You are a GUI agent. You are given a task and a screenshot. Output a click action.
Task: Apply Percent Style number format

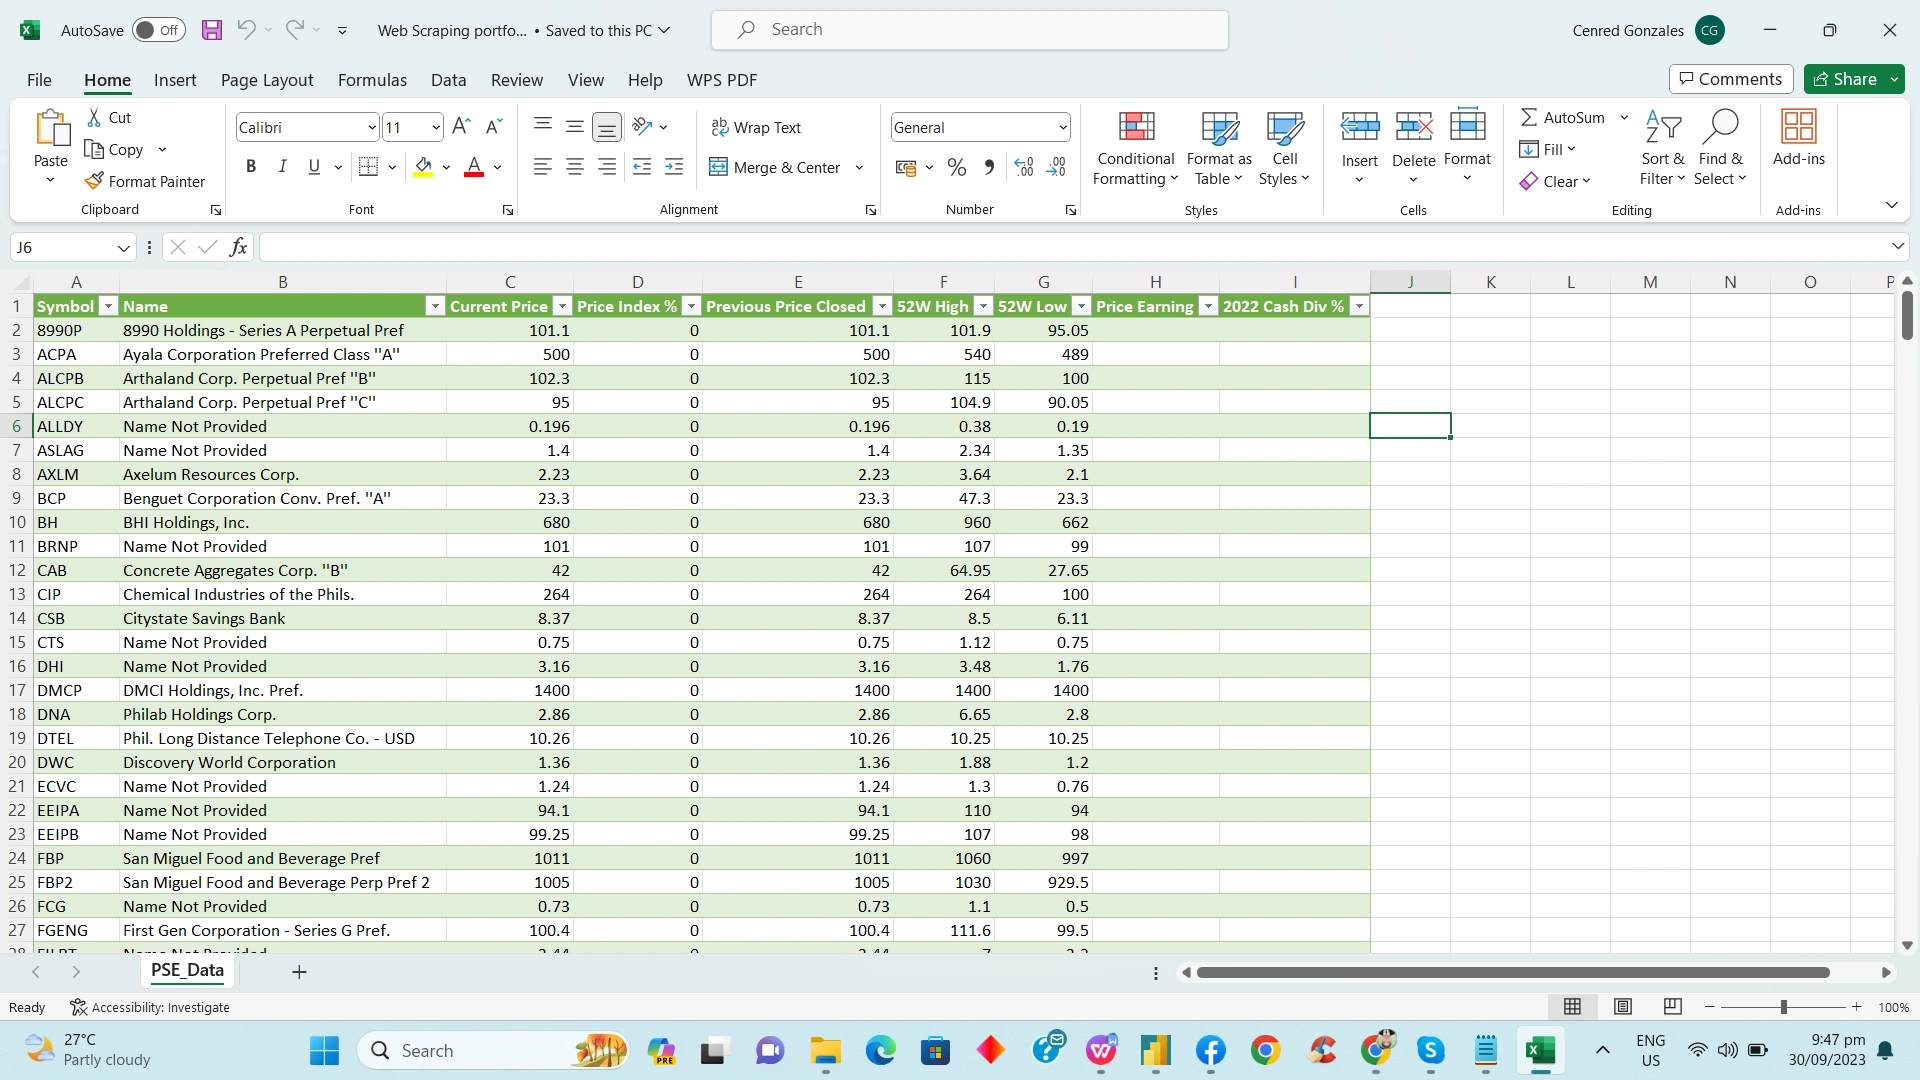pos(956,167)
